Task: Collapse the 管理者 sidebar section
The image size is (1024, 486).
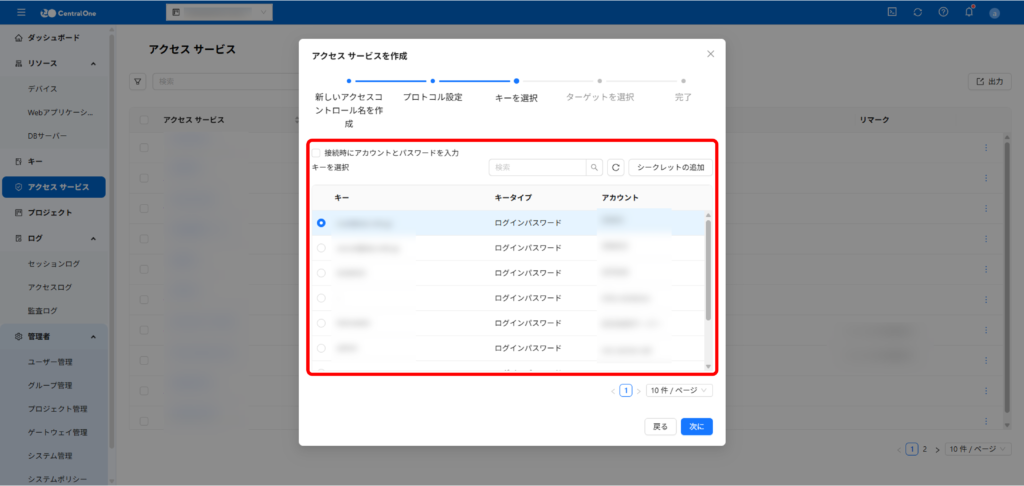Action: point(93,337)
